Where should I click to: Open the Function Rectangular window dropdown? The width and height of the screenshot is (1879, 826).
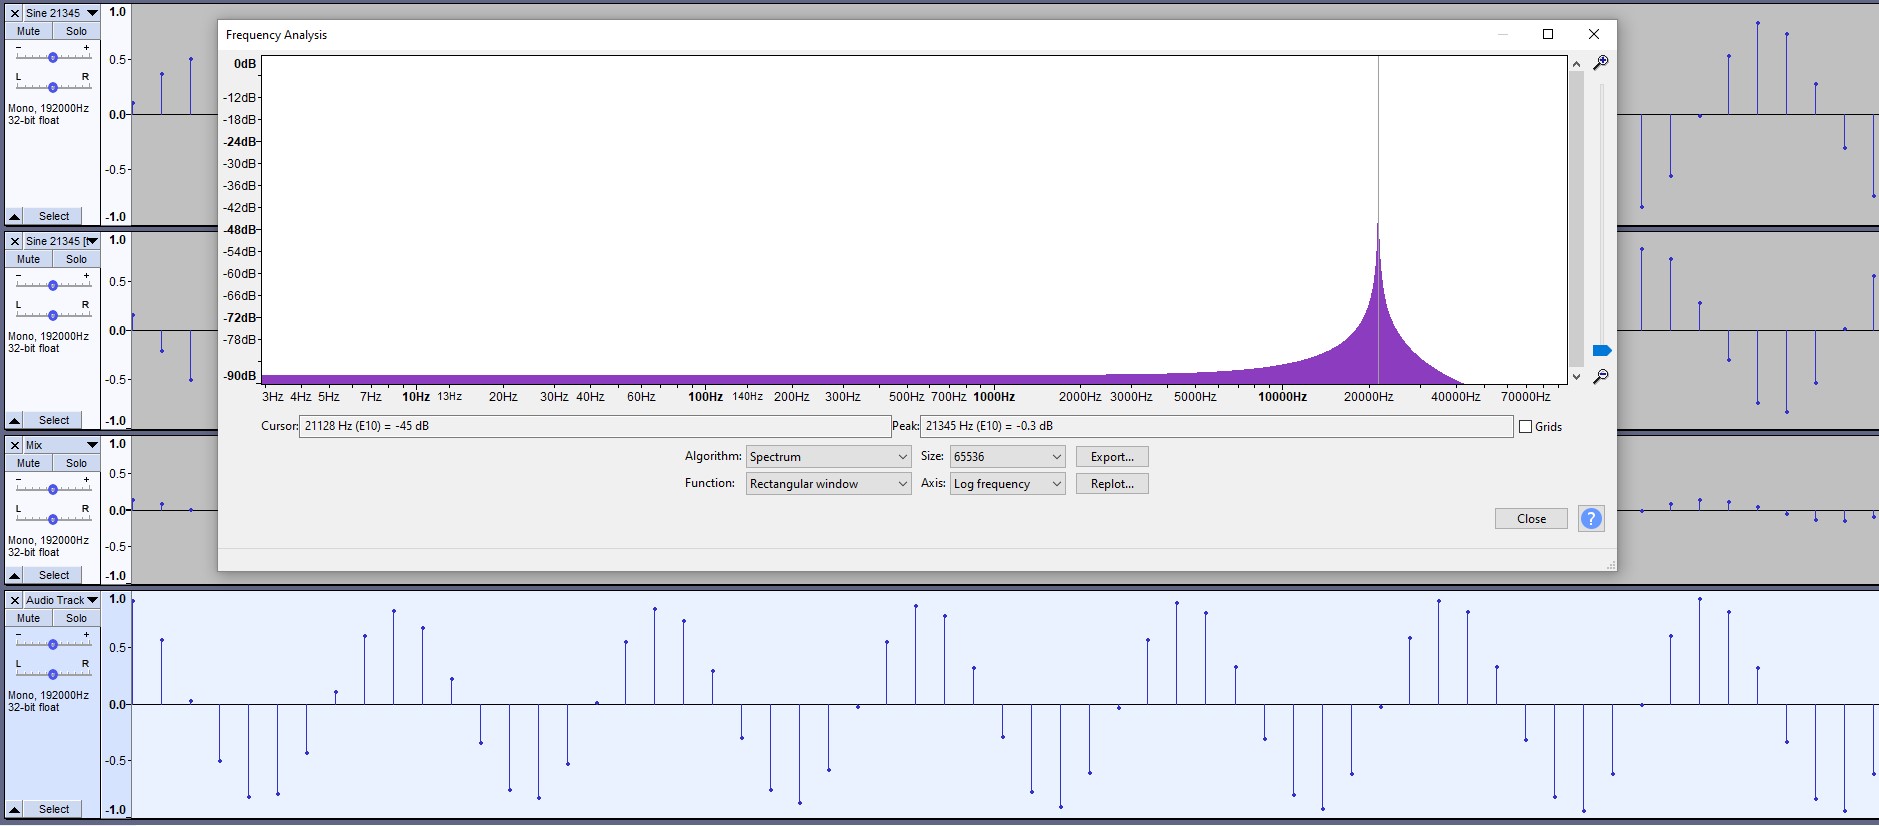click(828, 484)
